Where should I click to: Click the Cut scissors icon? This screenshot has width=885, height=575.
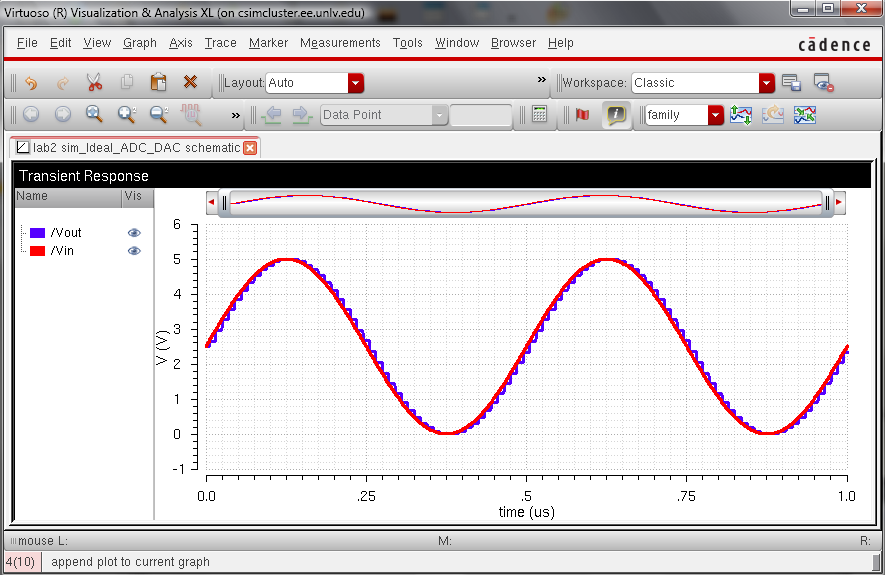point(94,83)
